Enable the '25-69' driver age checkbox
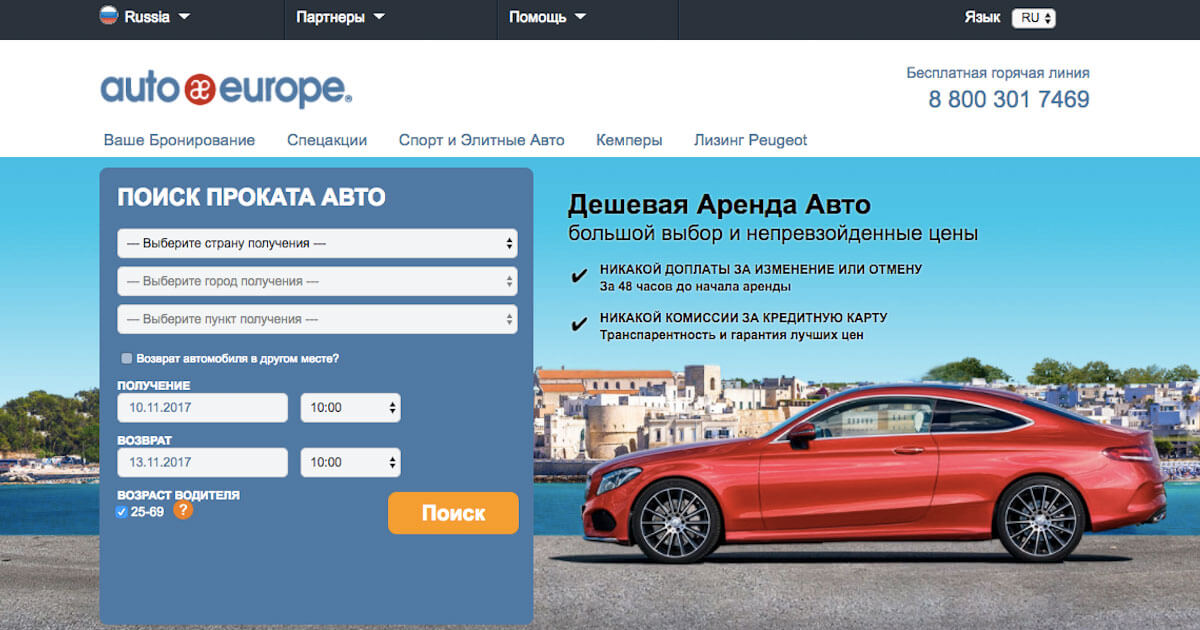This screenshot has width=1200, height=630. (x=123, y=510)
